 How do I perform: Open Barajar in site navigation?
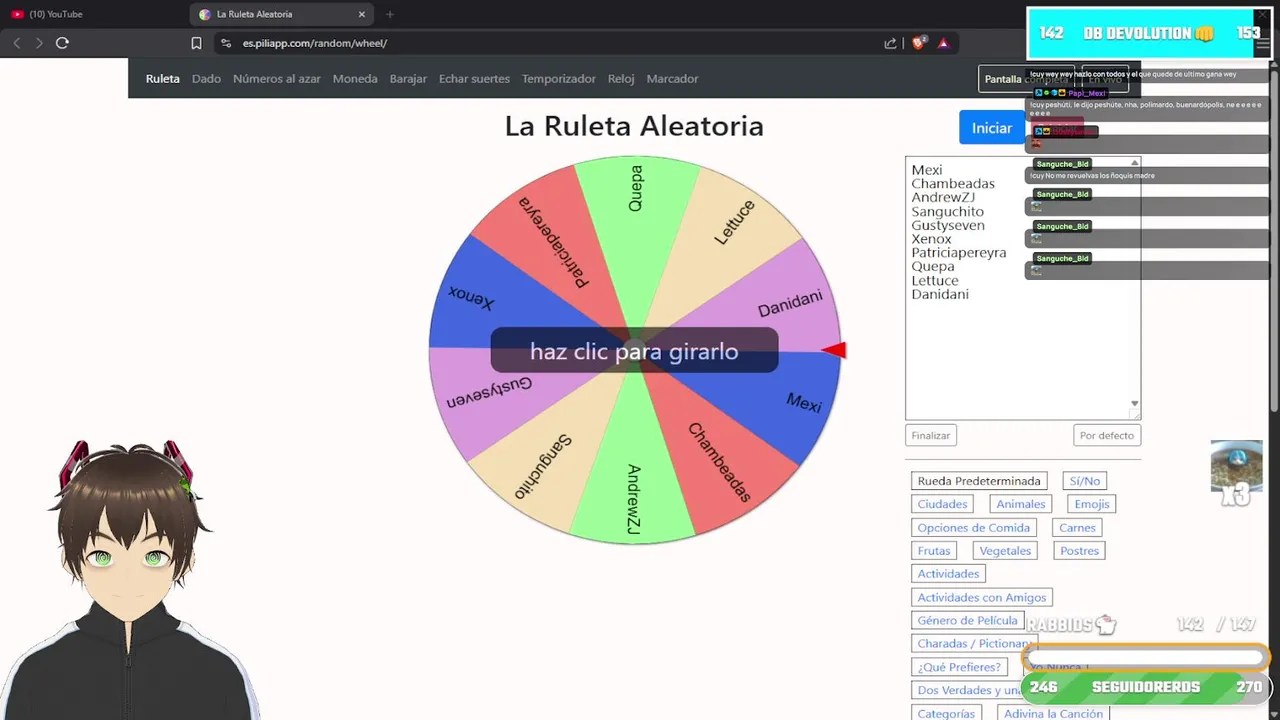[408, 79]
